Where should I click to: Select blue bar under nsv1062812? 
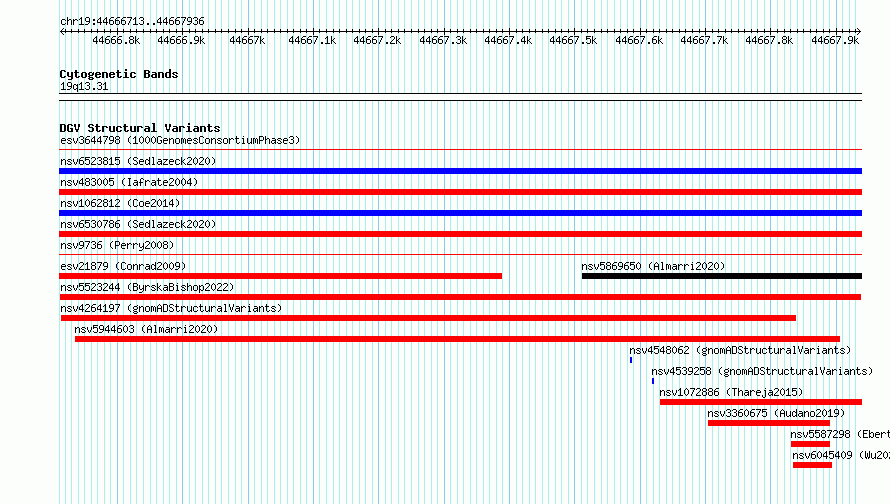[x=460, y=213]
